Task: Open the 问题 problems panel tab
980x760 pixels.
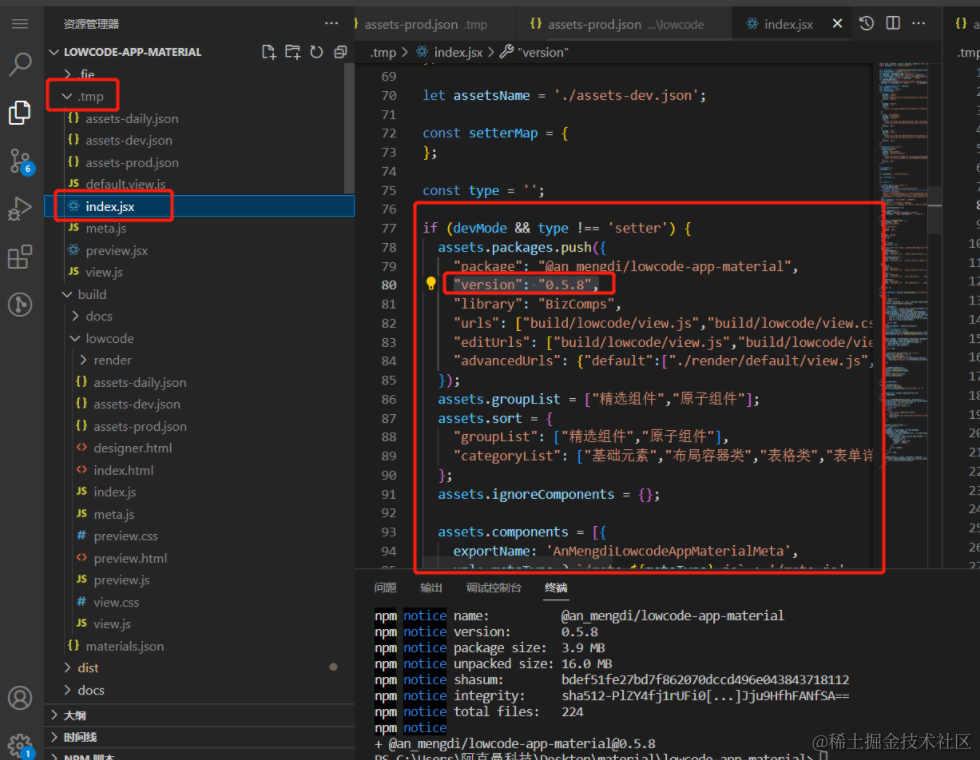Action: pos(386,588)
